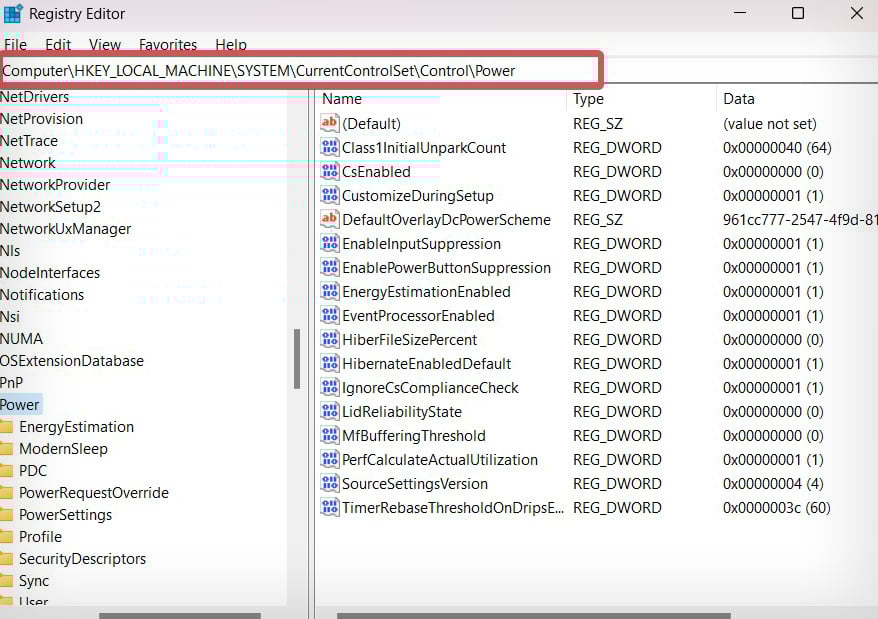The image size is (878, 619).
Task: Select the Network key in the tree
Action: (x=27, y=163)
